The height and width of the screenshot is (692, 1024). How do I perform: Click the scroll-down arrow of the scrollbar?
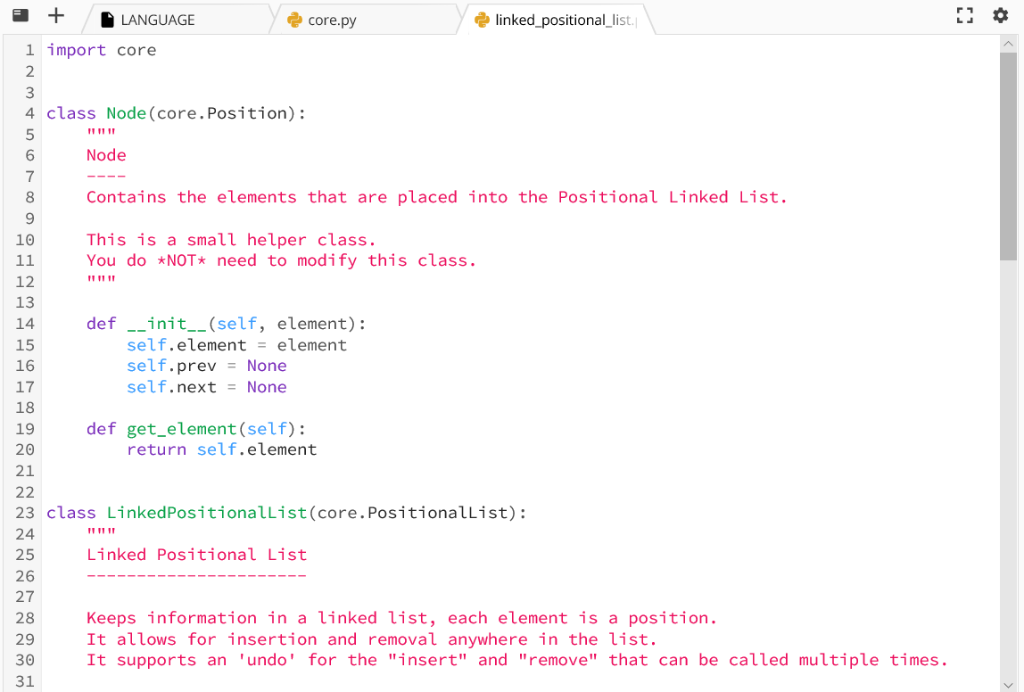(1010, 683)
